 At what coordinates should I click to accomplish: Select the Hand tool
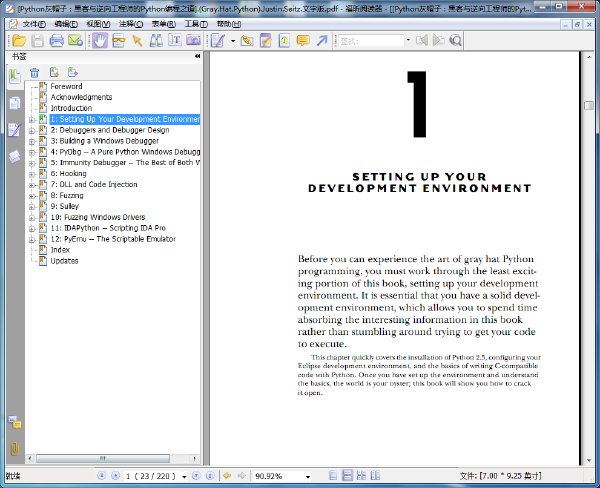tap(100, 40)
